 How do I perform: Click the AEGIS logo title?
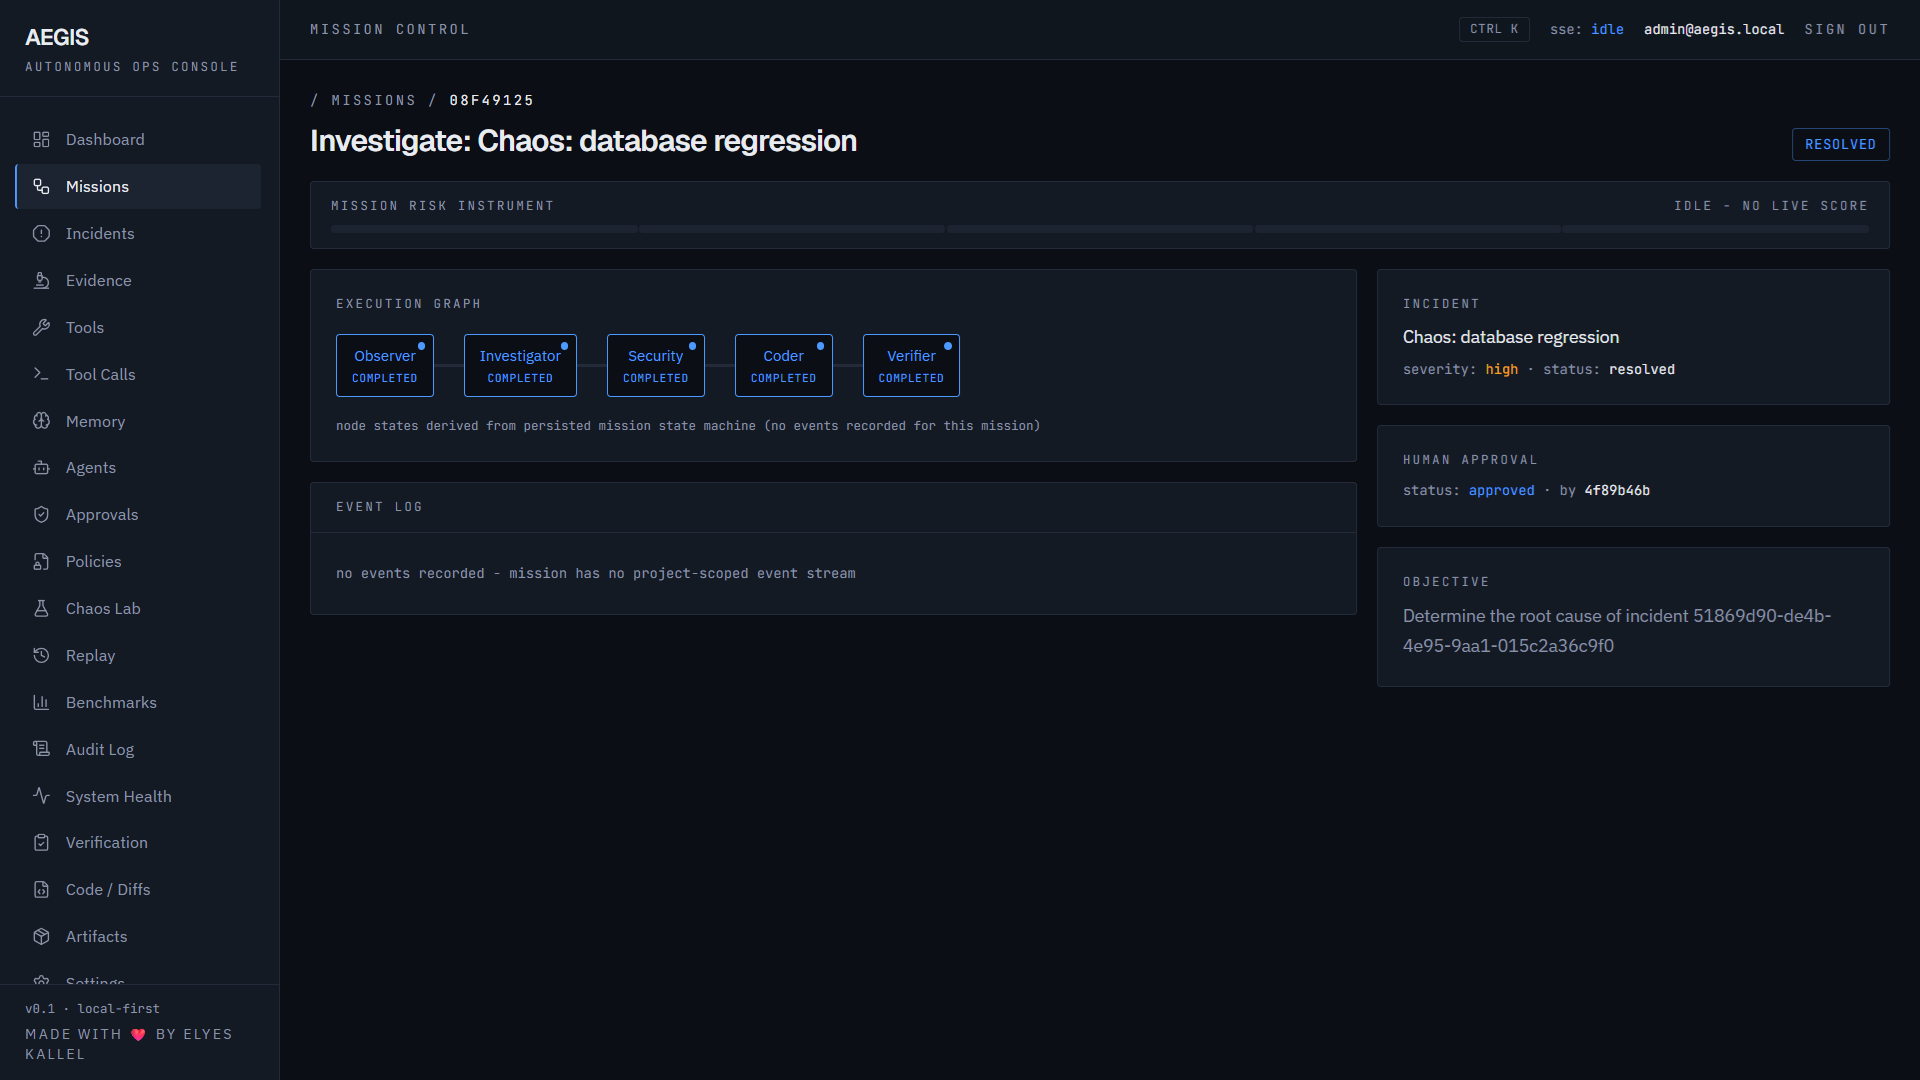coord(57,38)
